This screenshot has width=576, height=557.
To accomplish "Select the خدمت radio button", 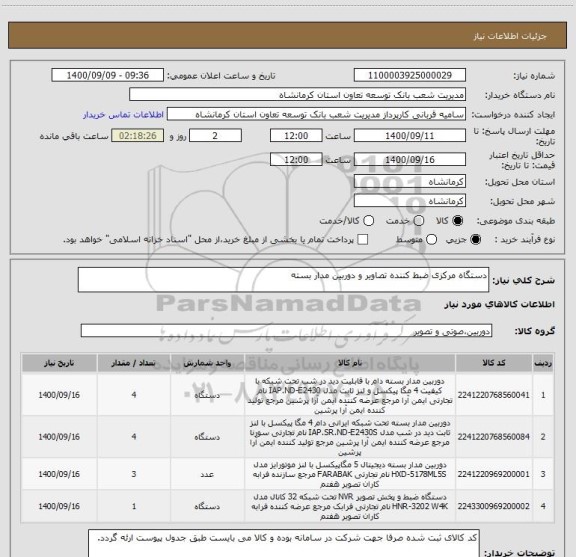I will pos(419,221).
